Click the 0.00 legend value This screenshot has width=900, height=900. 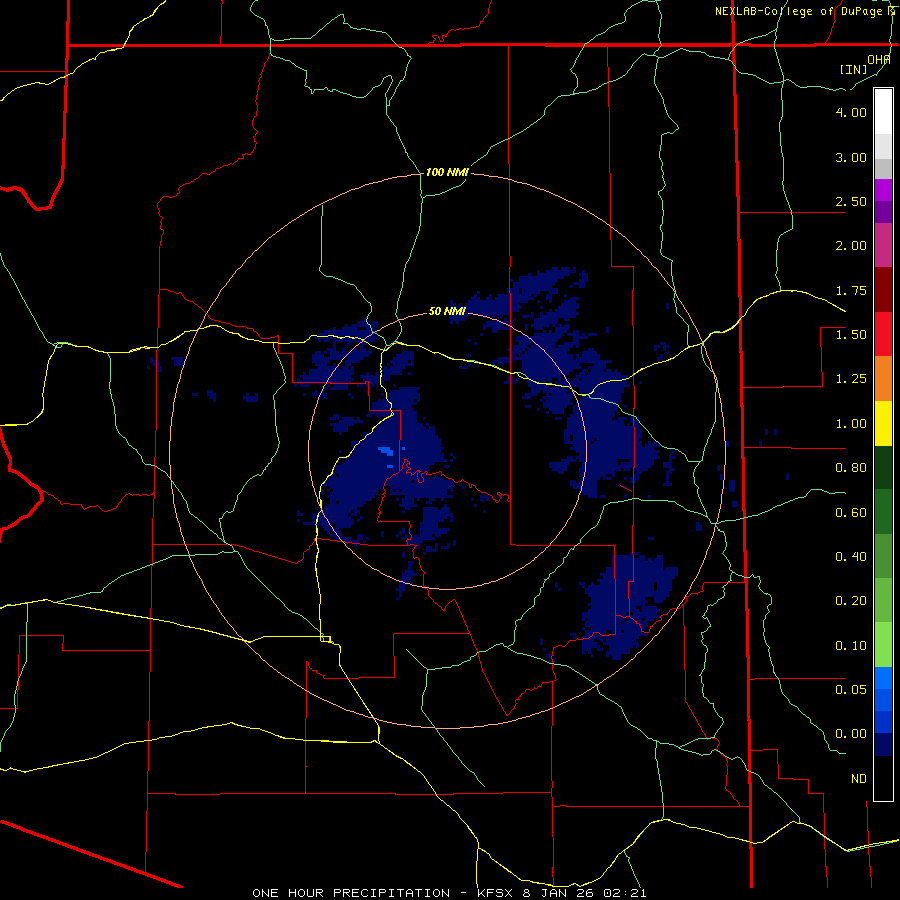coord(851,734)
